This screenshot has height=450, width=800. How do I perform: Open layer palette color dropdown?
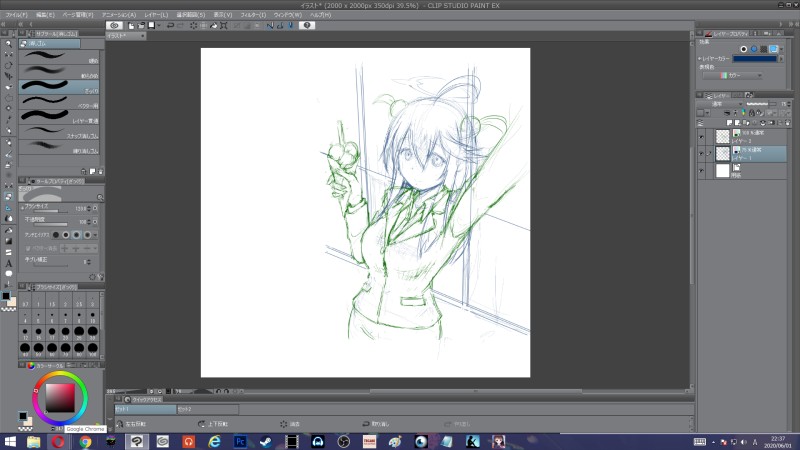coord(707,113)
